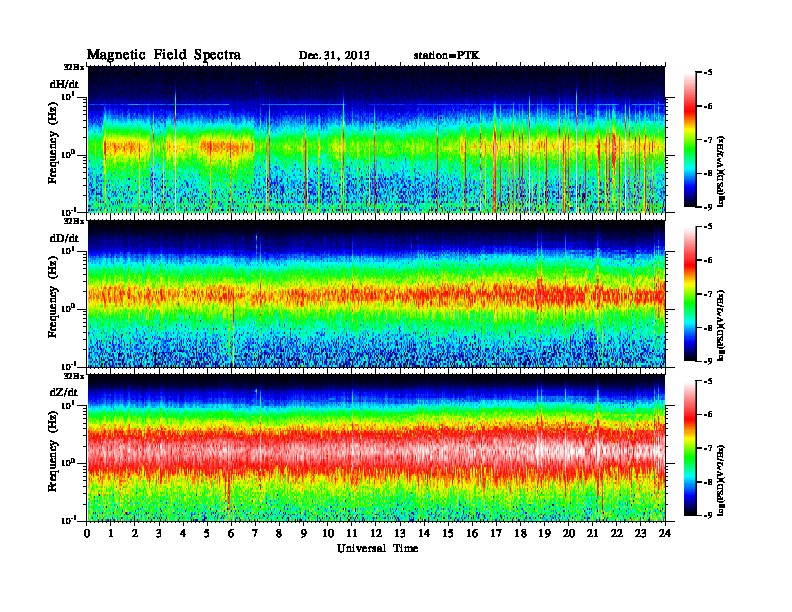This screenshot has height=612, width=792.
Task: Click the hour 20 tick label
Action: coord(569,533)
